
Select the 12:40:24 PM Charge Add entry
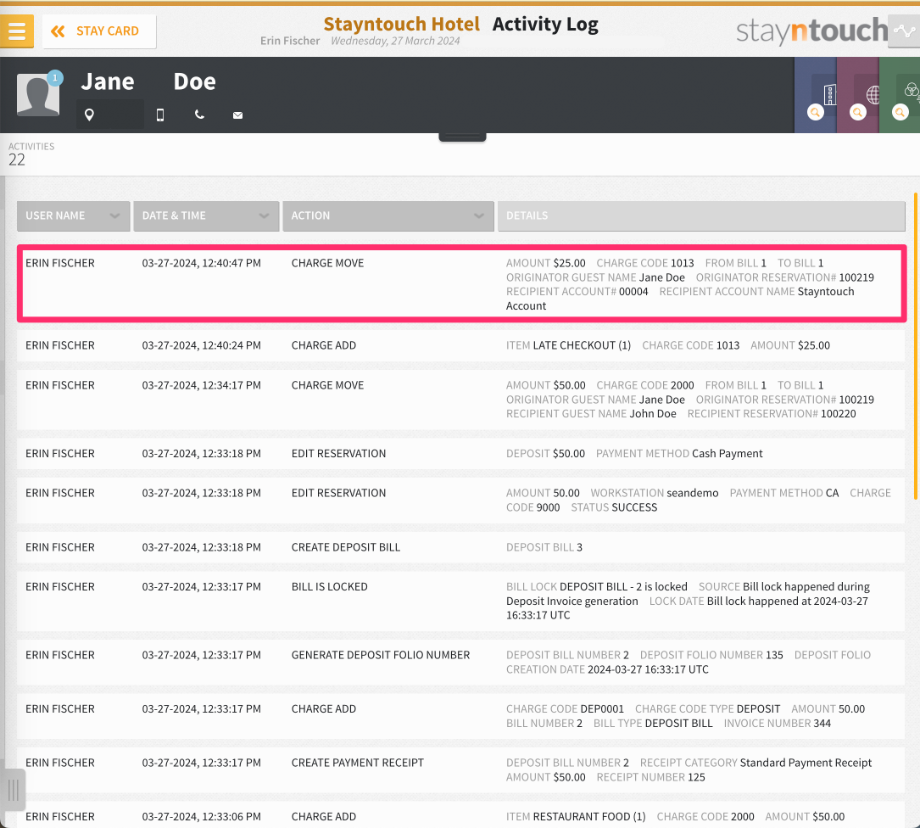click(461, 346)
